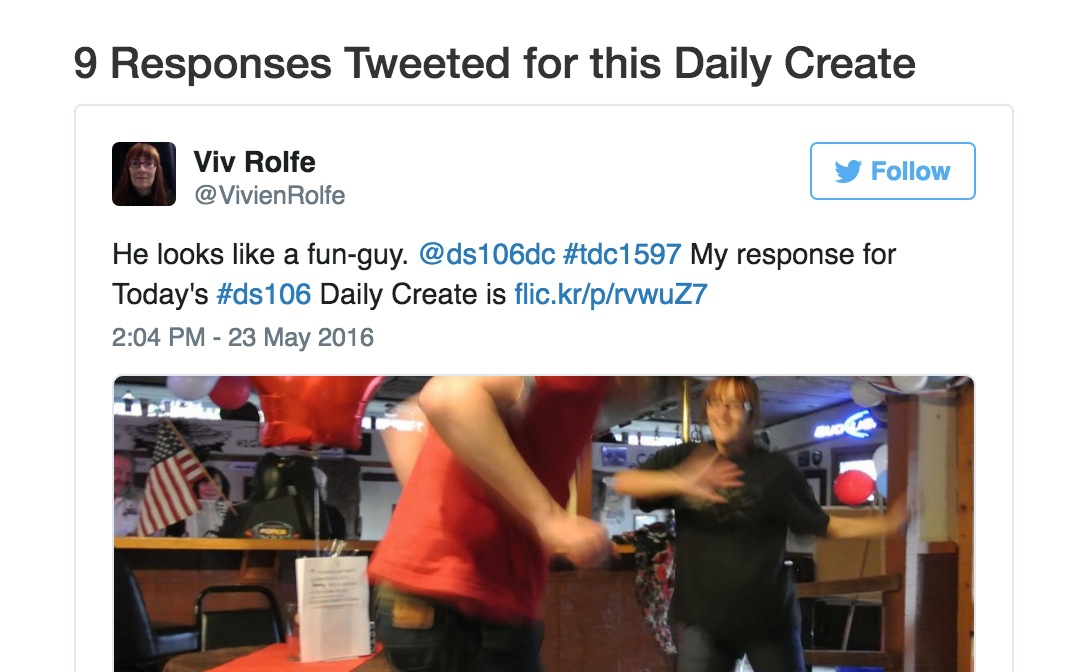Click the red star balloon in the photo

(x=315, y=411)
